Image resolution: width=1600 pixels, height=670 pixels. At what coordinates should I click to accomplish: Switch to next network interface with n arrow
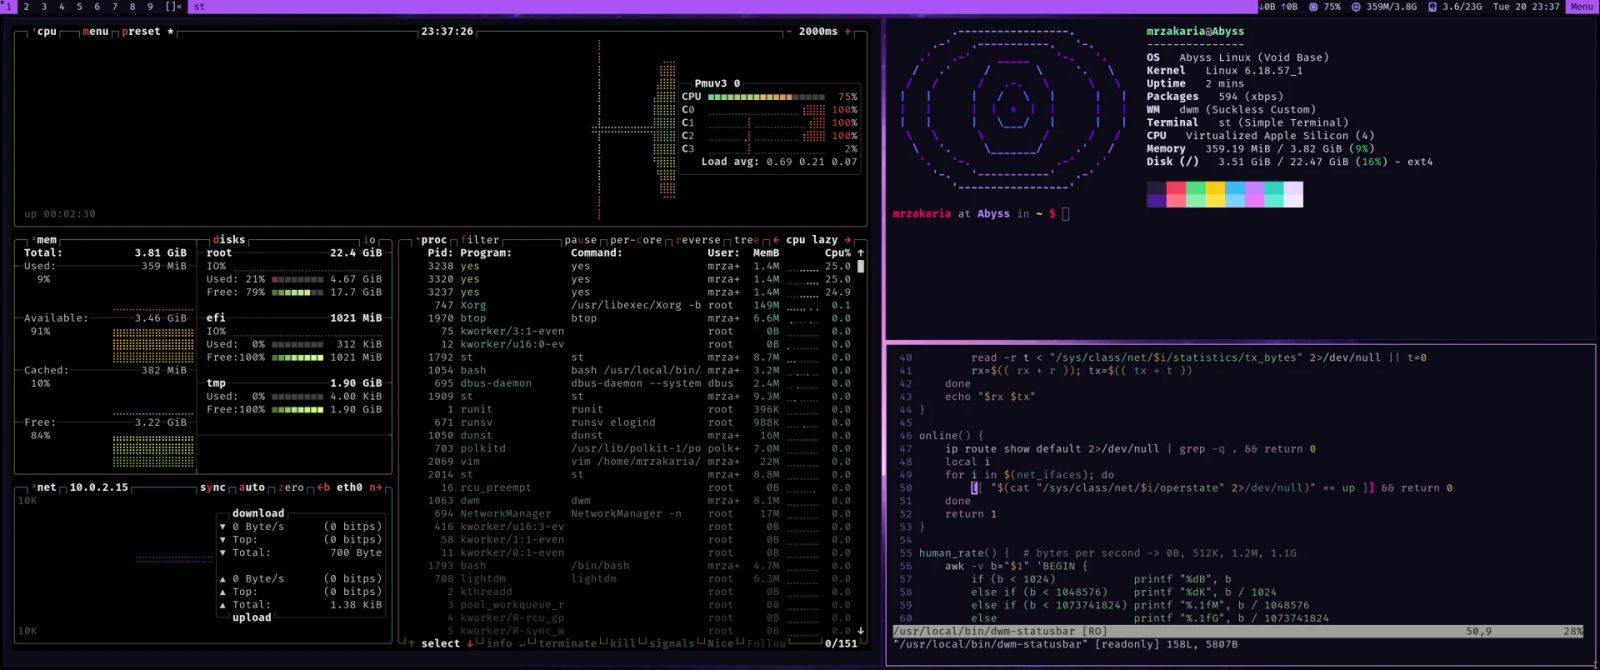coord(376,487)
